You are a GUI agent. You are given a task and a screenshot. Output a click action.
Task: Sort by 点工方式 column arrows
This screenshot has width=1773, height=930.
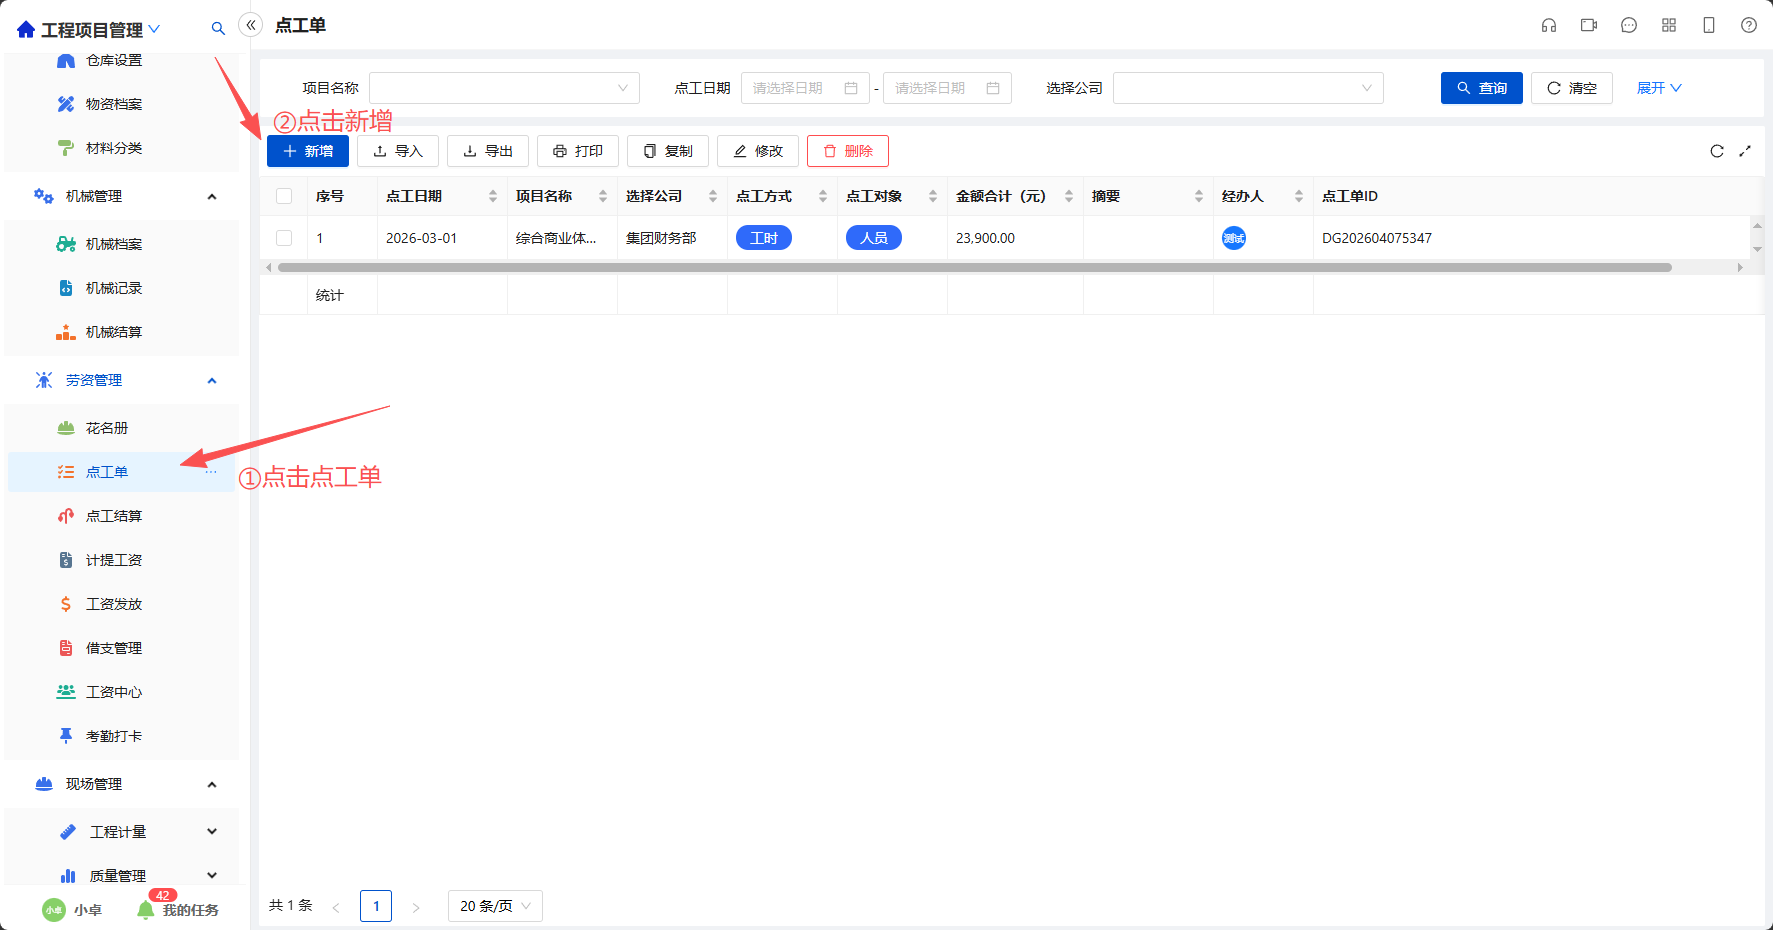(x=823, y=196)
